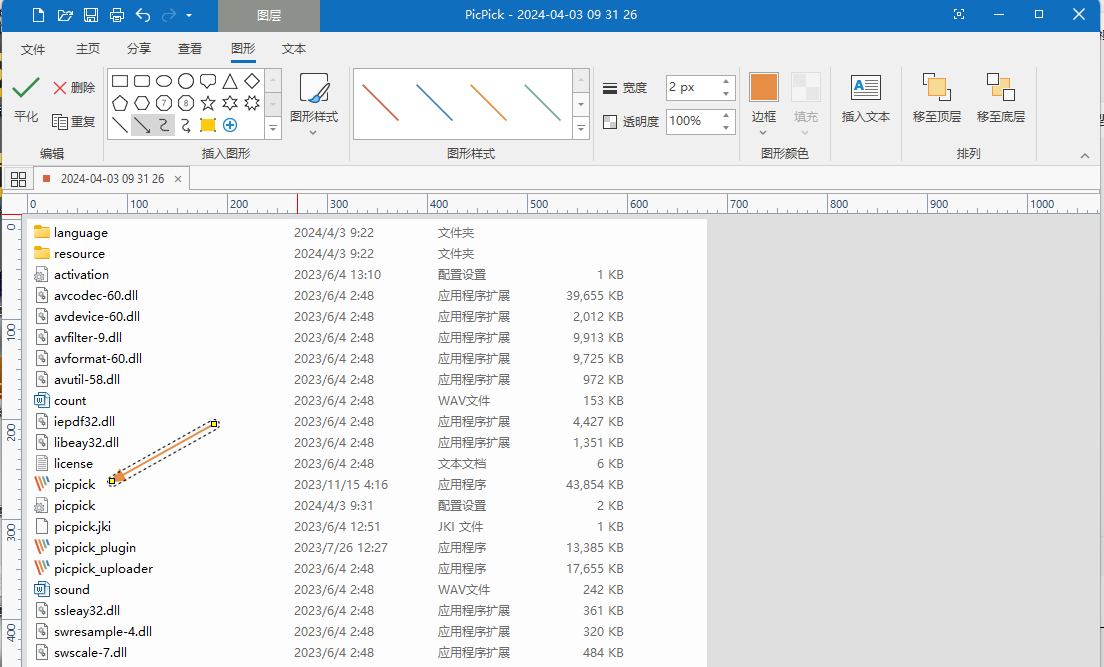Screen dimensions: 1104x667
Task: Select the pentagon shape
Action: coord(120,104)
